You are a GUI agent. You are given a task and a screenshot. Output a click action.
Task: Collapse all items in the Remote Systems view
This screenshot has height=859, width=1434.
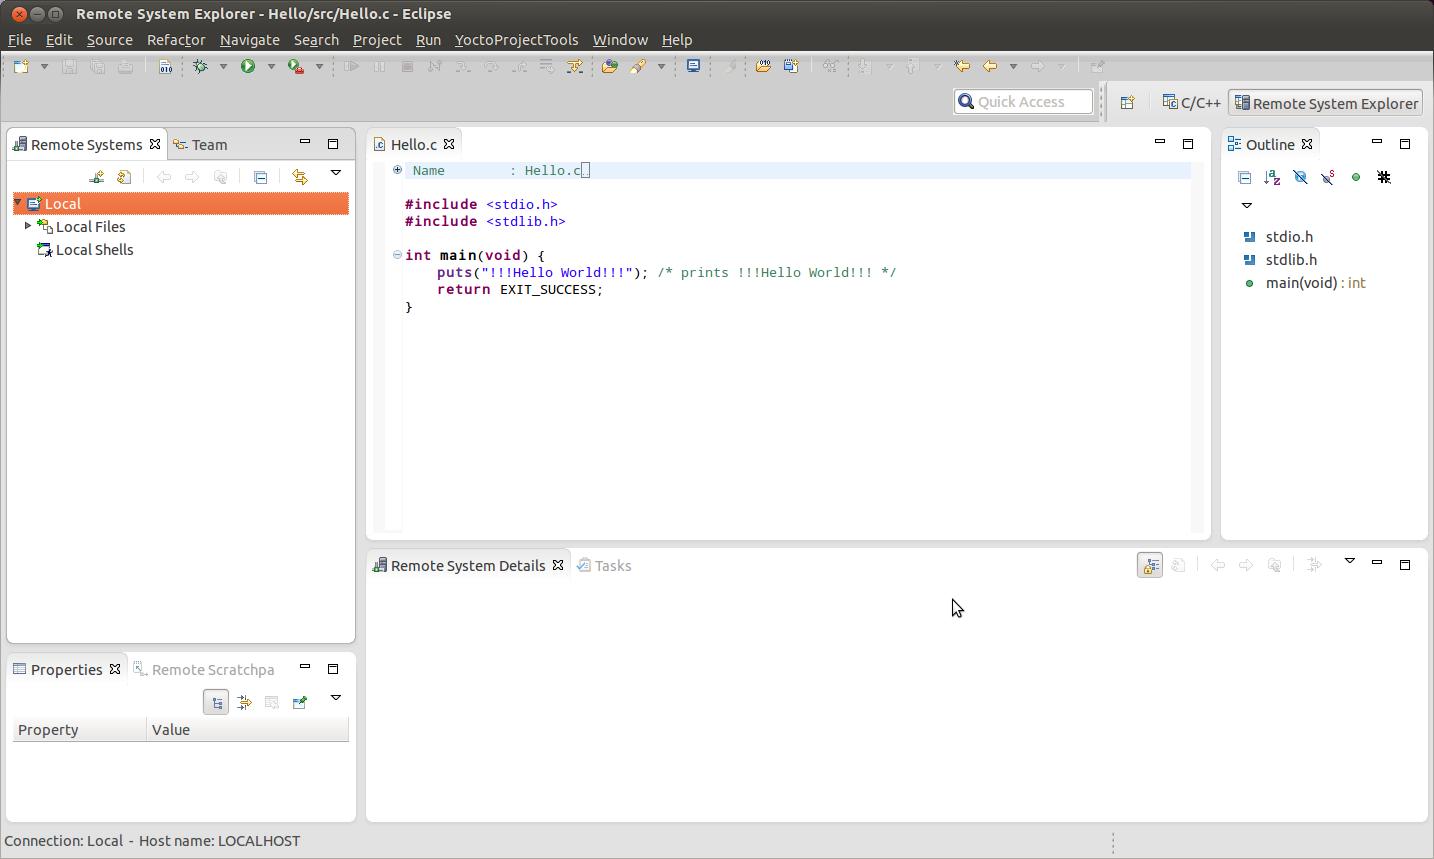[260, 177]
